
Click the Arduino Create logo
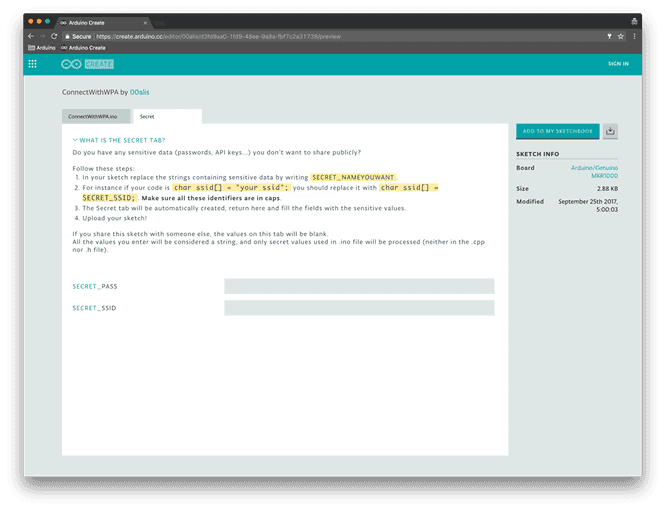tap(87, 64)
